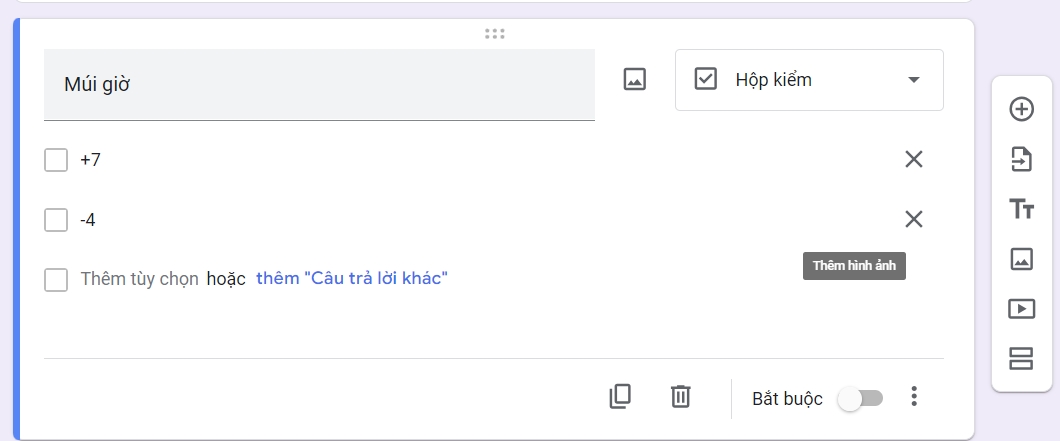Remove the +7 option
This screenshot has height=441, width=1060.
tap(914, 160)
